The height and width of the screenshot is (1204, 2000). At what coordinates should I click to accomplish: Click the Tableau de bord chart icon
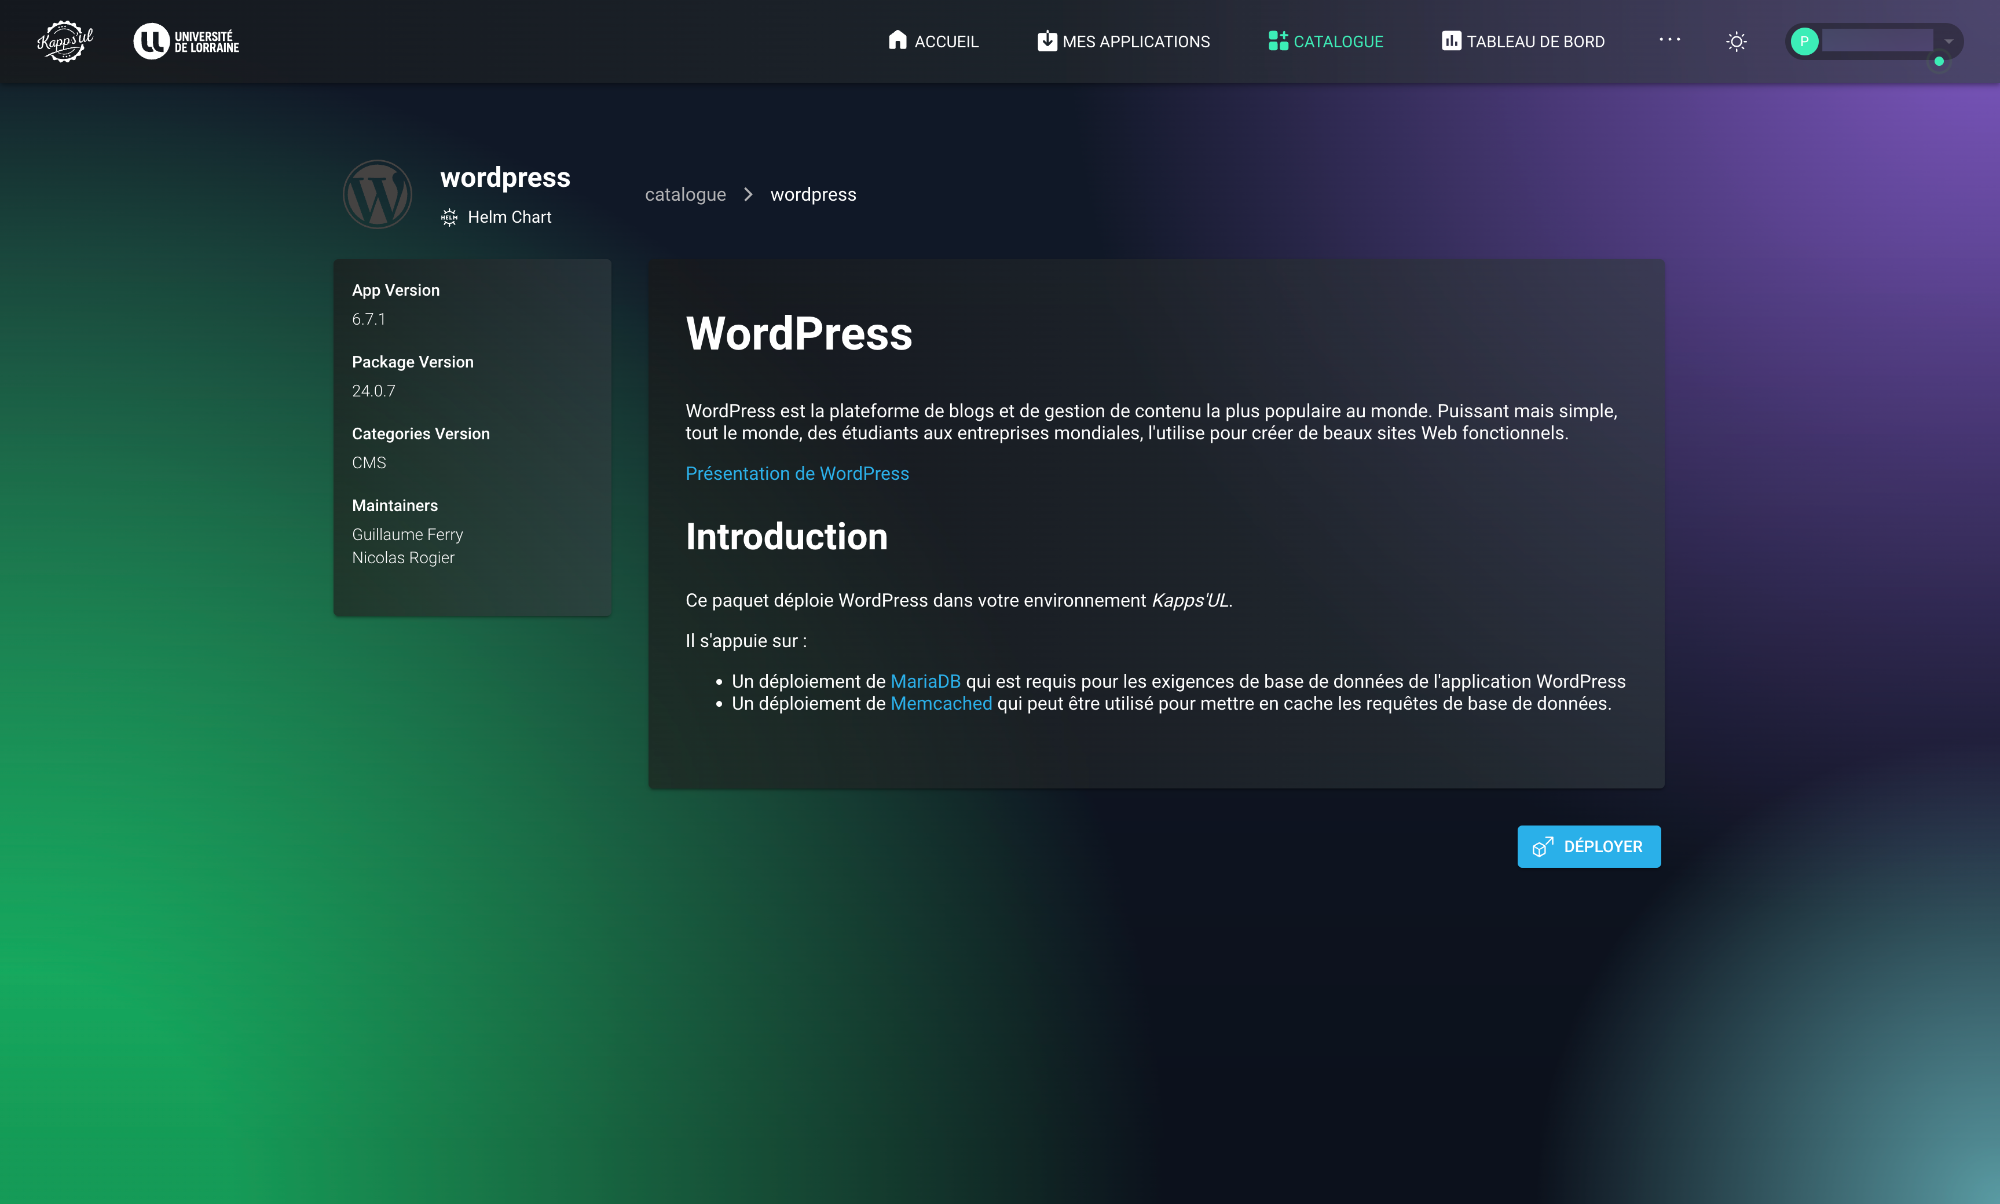coord(1450,41)
